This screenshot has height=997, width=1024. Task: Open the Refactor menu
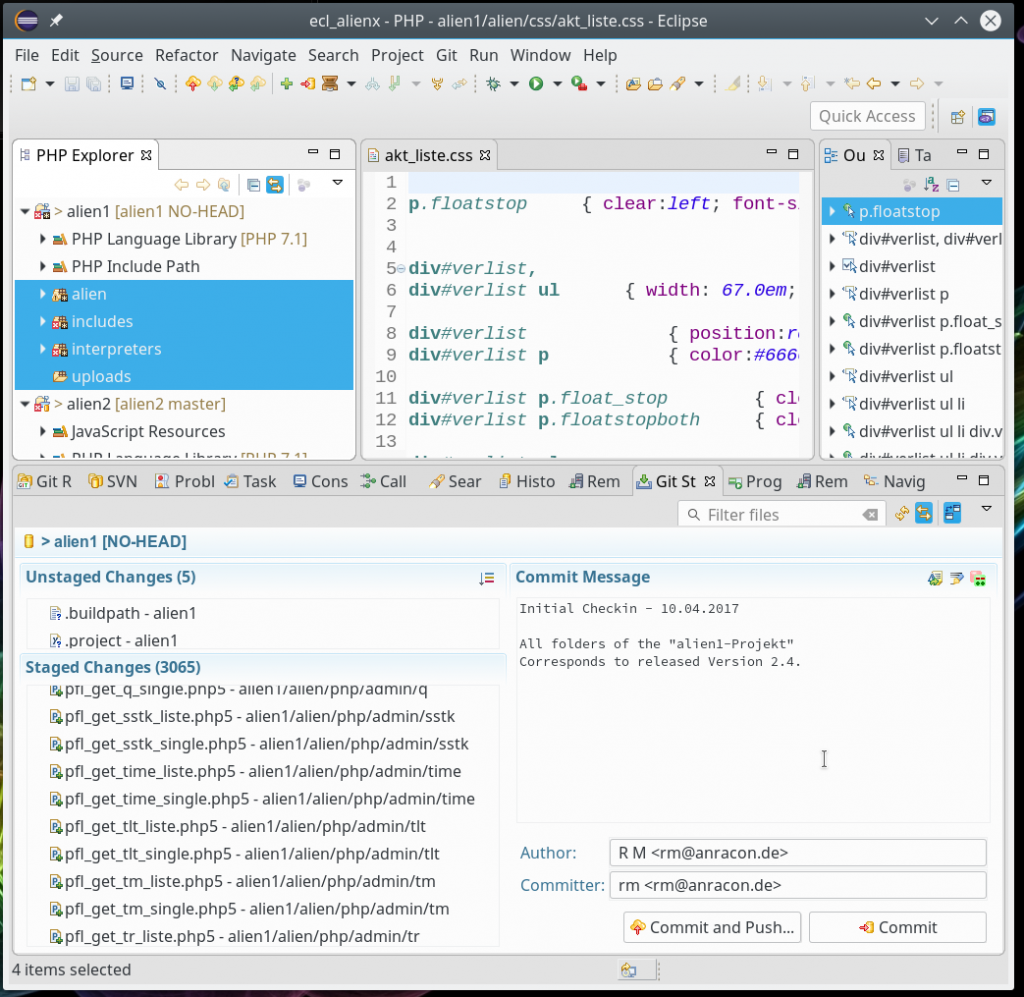(186, 55)
